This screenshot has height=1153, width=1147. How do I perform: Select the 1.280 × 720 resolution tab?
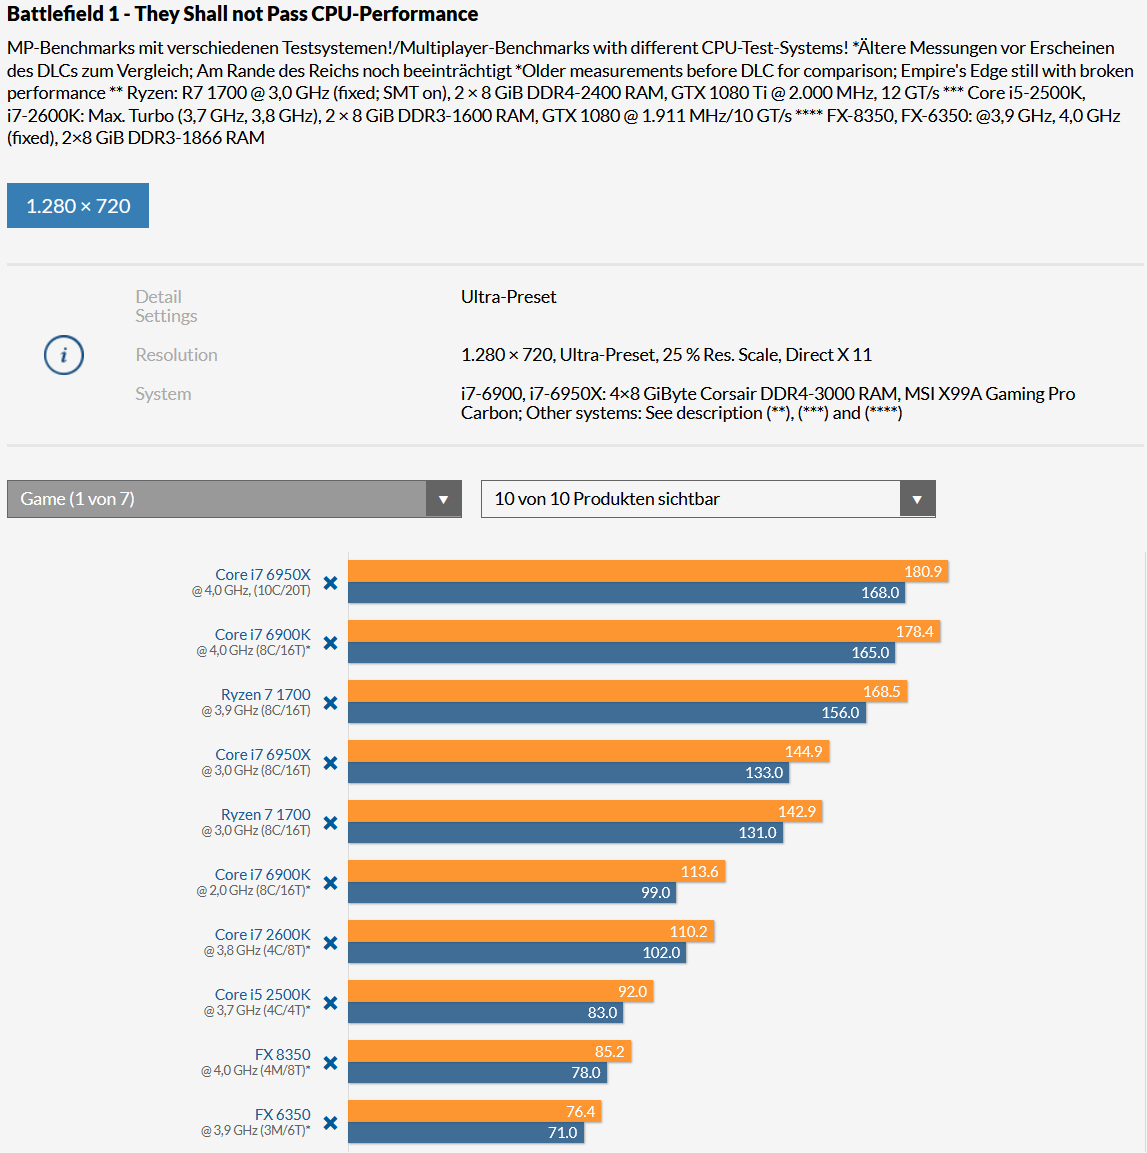78,205
